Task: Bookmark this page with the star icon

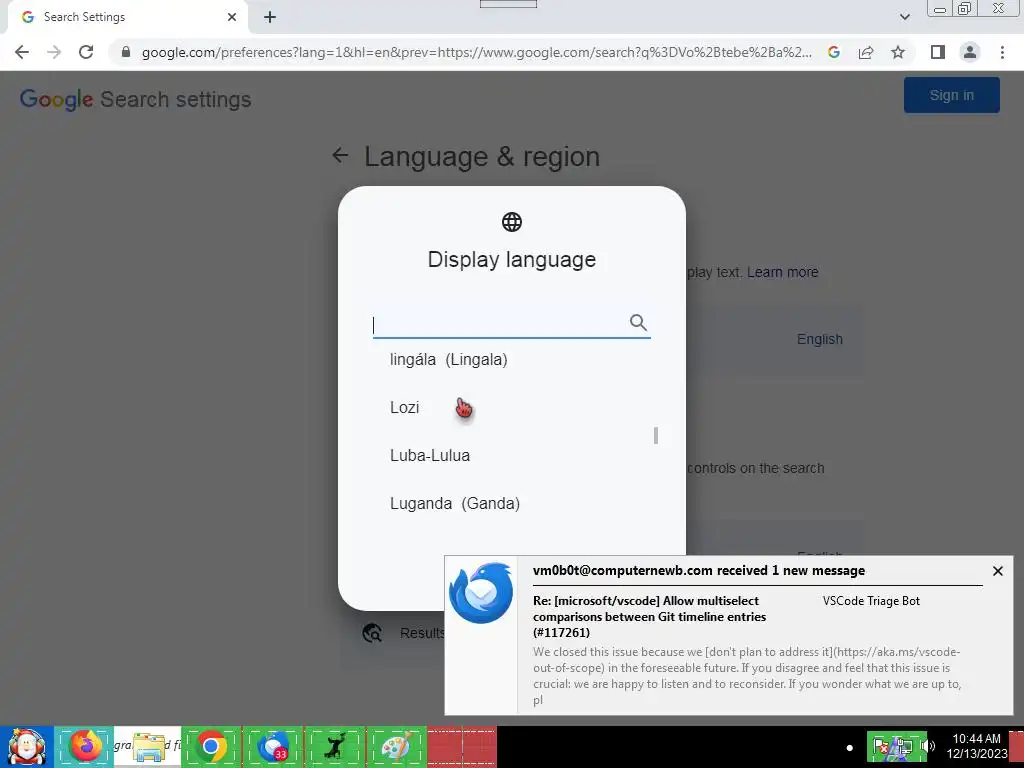Action: click(x=898, y=52)
